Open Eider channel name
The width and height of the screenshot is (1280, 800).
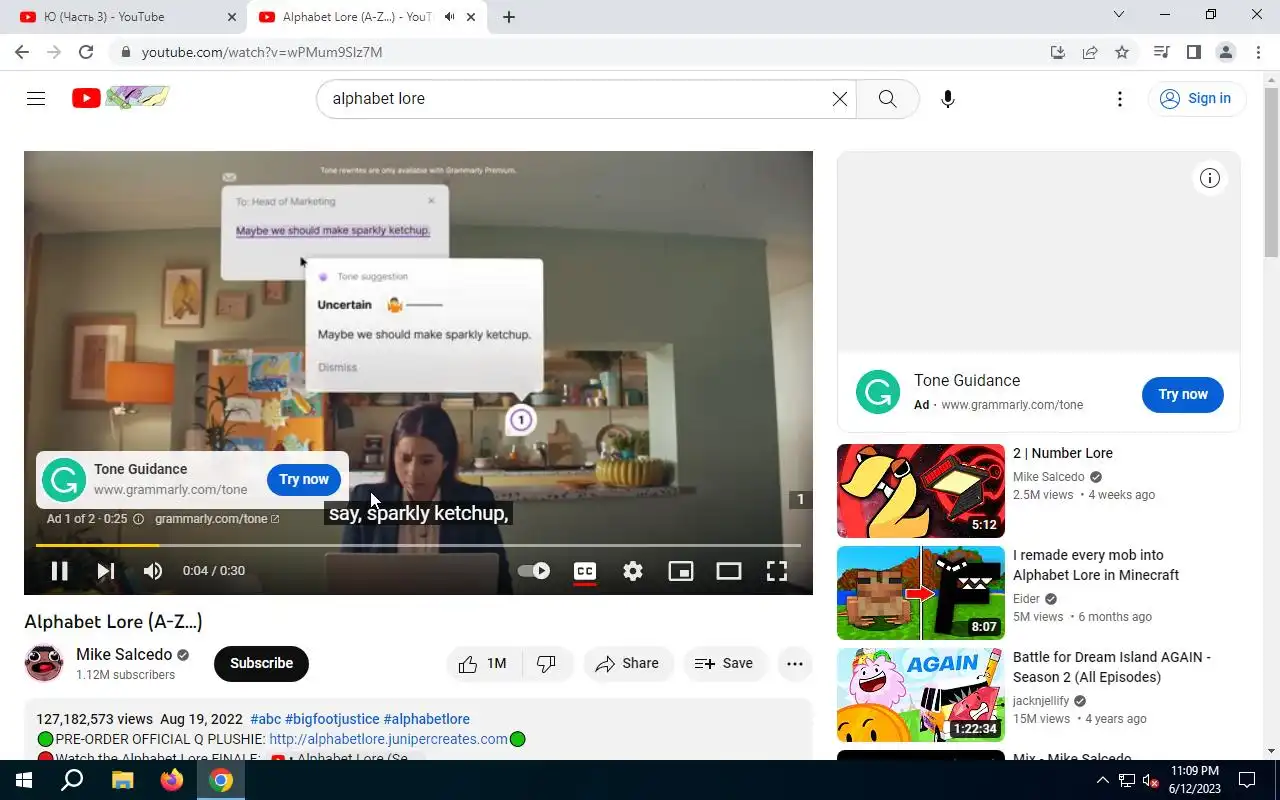1026,599
